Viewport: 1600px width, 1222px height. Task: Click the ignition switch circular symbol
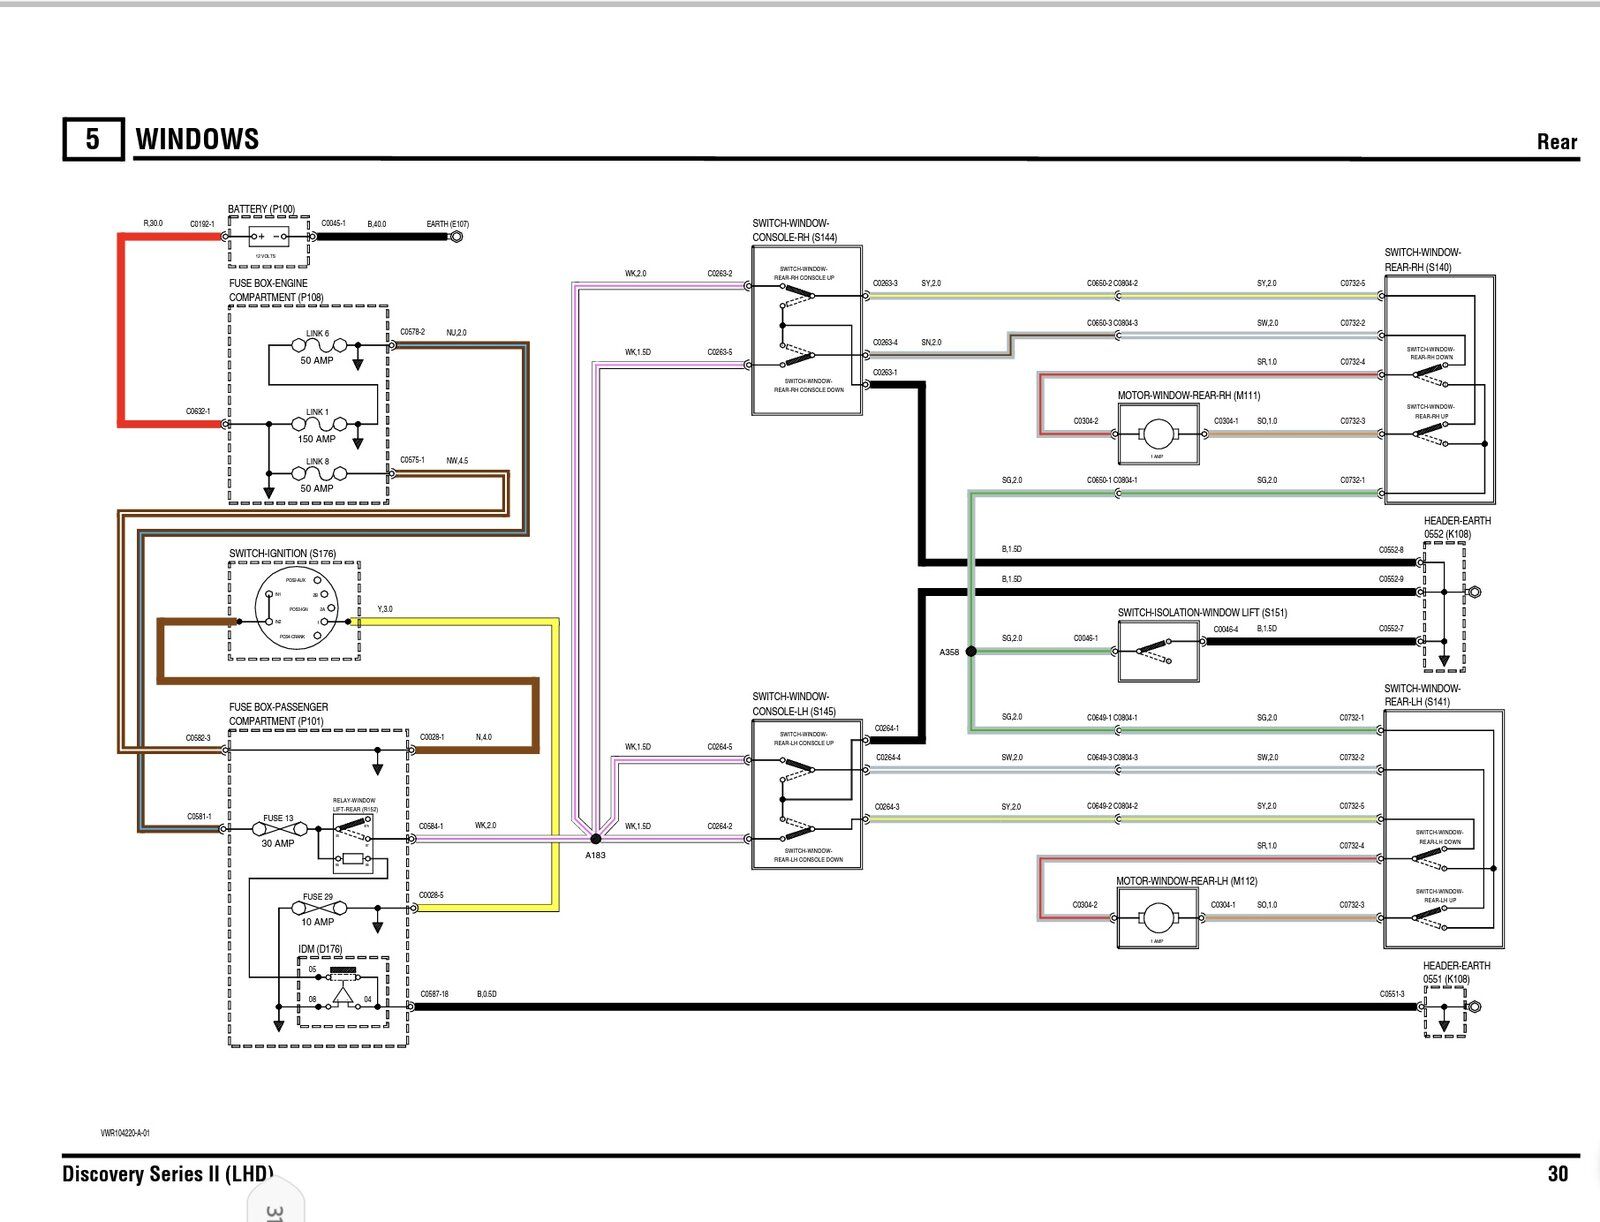click(296, 609)
